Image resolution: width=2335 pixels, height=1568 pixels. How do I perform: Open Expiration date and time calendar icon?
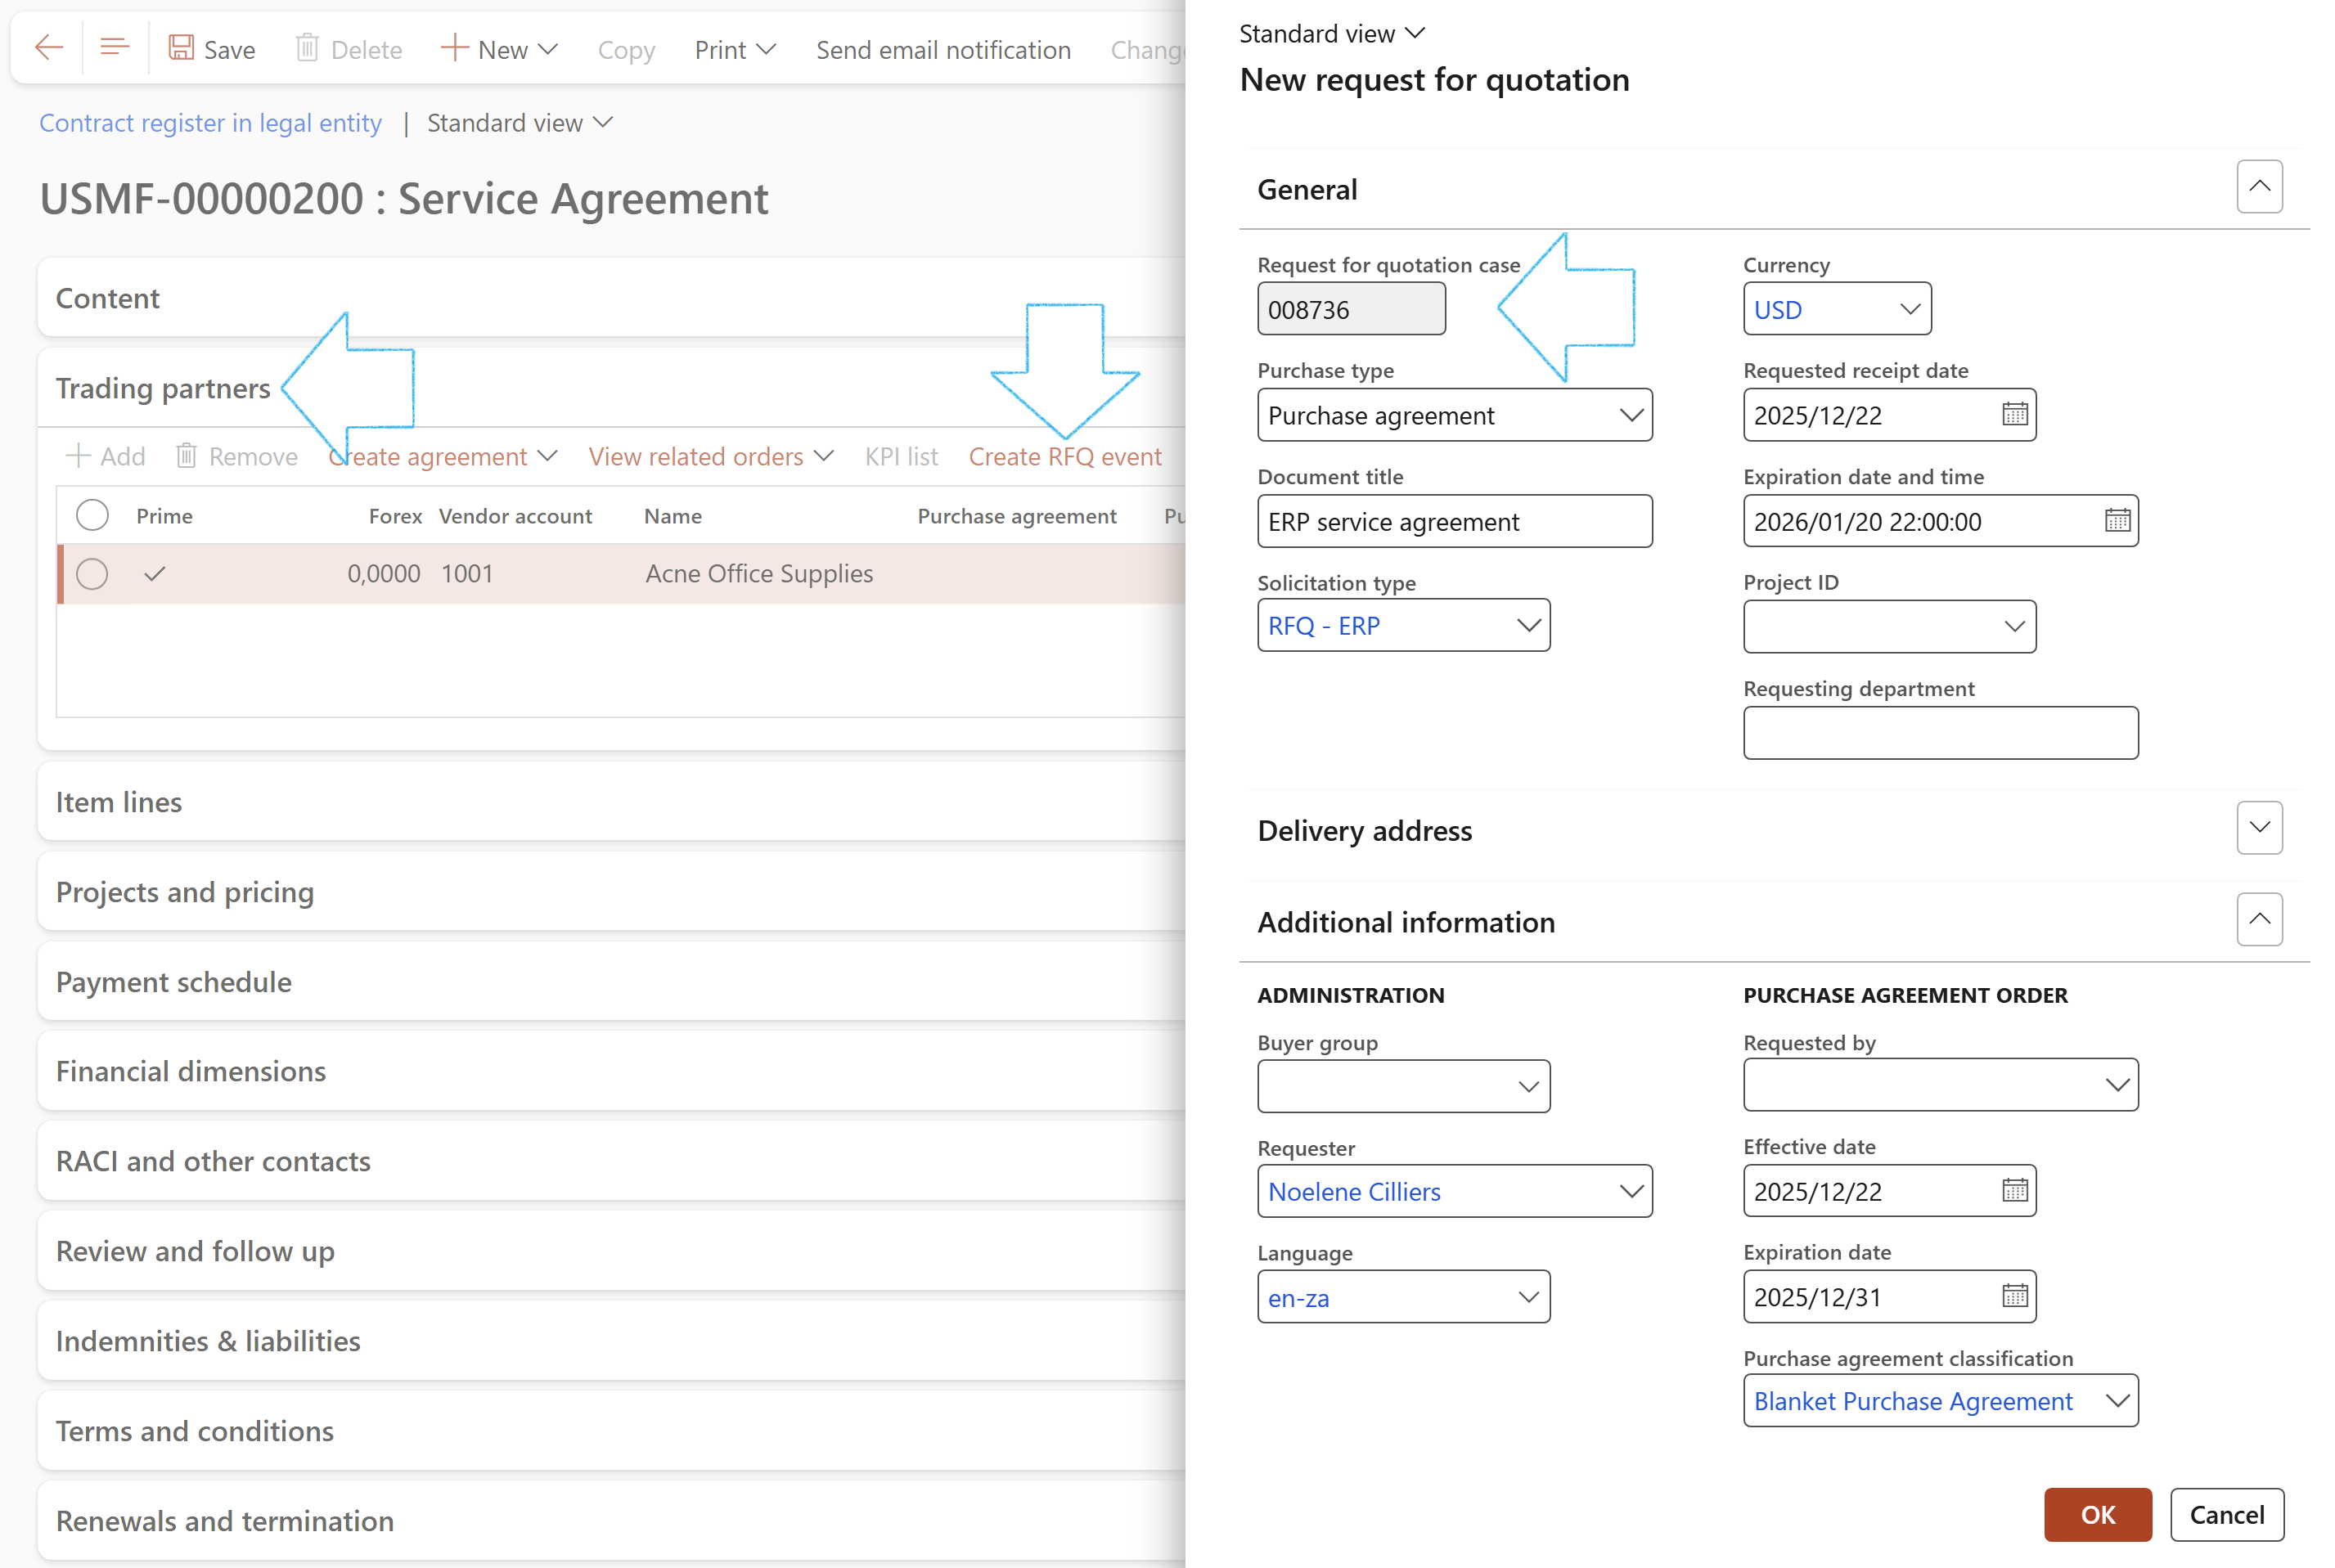2117,521
